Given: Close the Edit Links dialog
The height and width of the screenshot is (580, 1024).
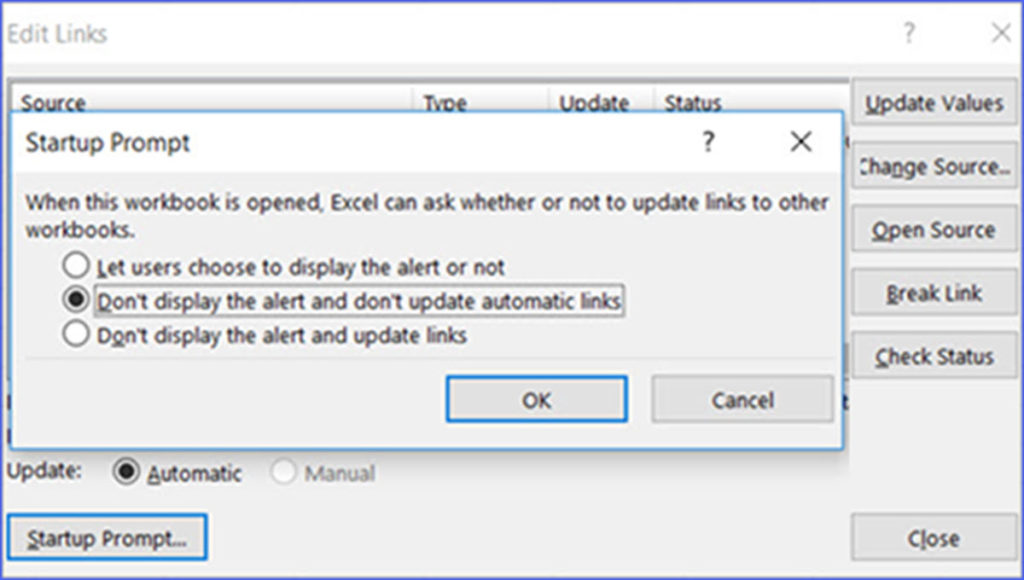Looking at the screenshot, I should [x=934, y=537].
